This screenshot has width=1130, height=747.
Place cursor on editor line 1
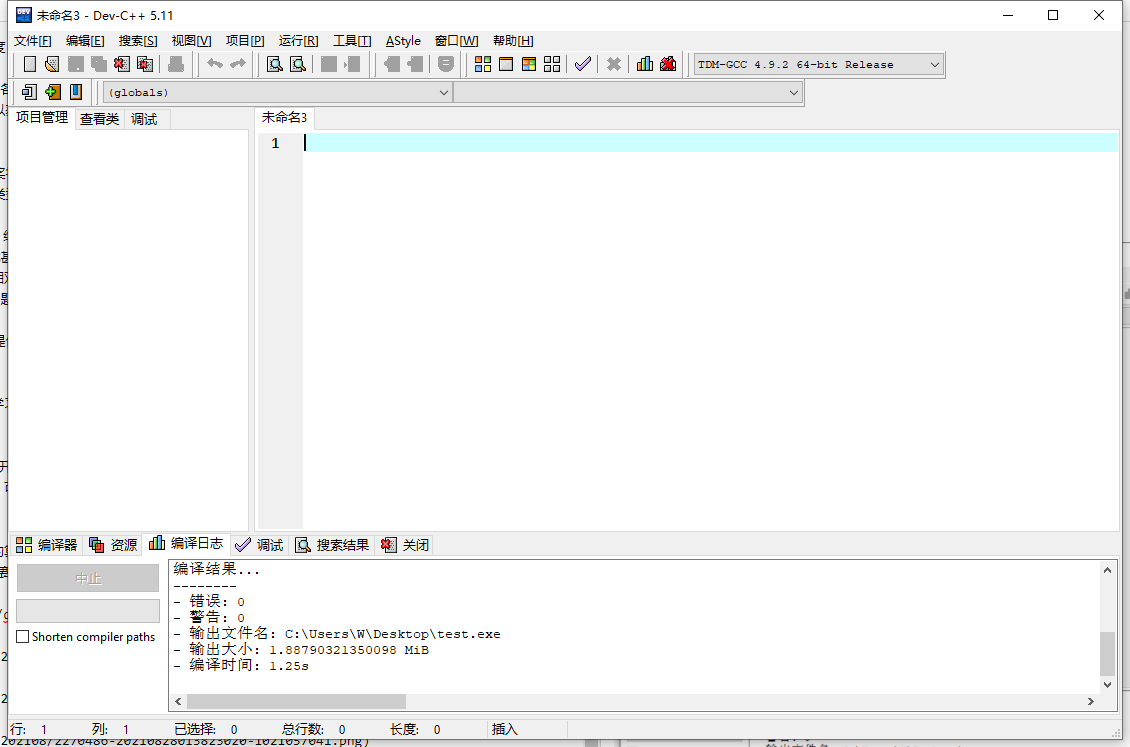click(711, 143)
